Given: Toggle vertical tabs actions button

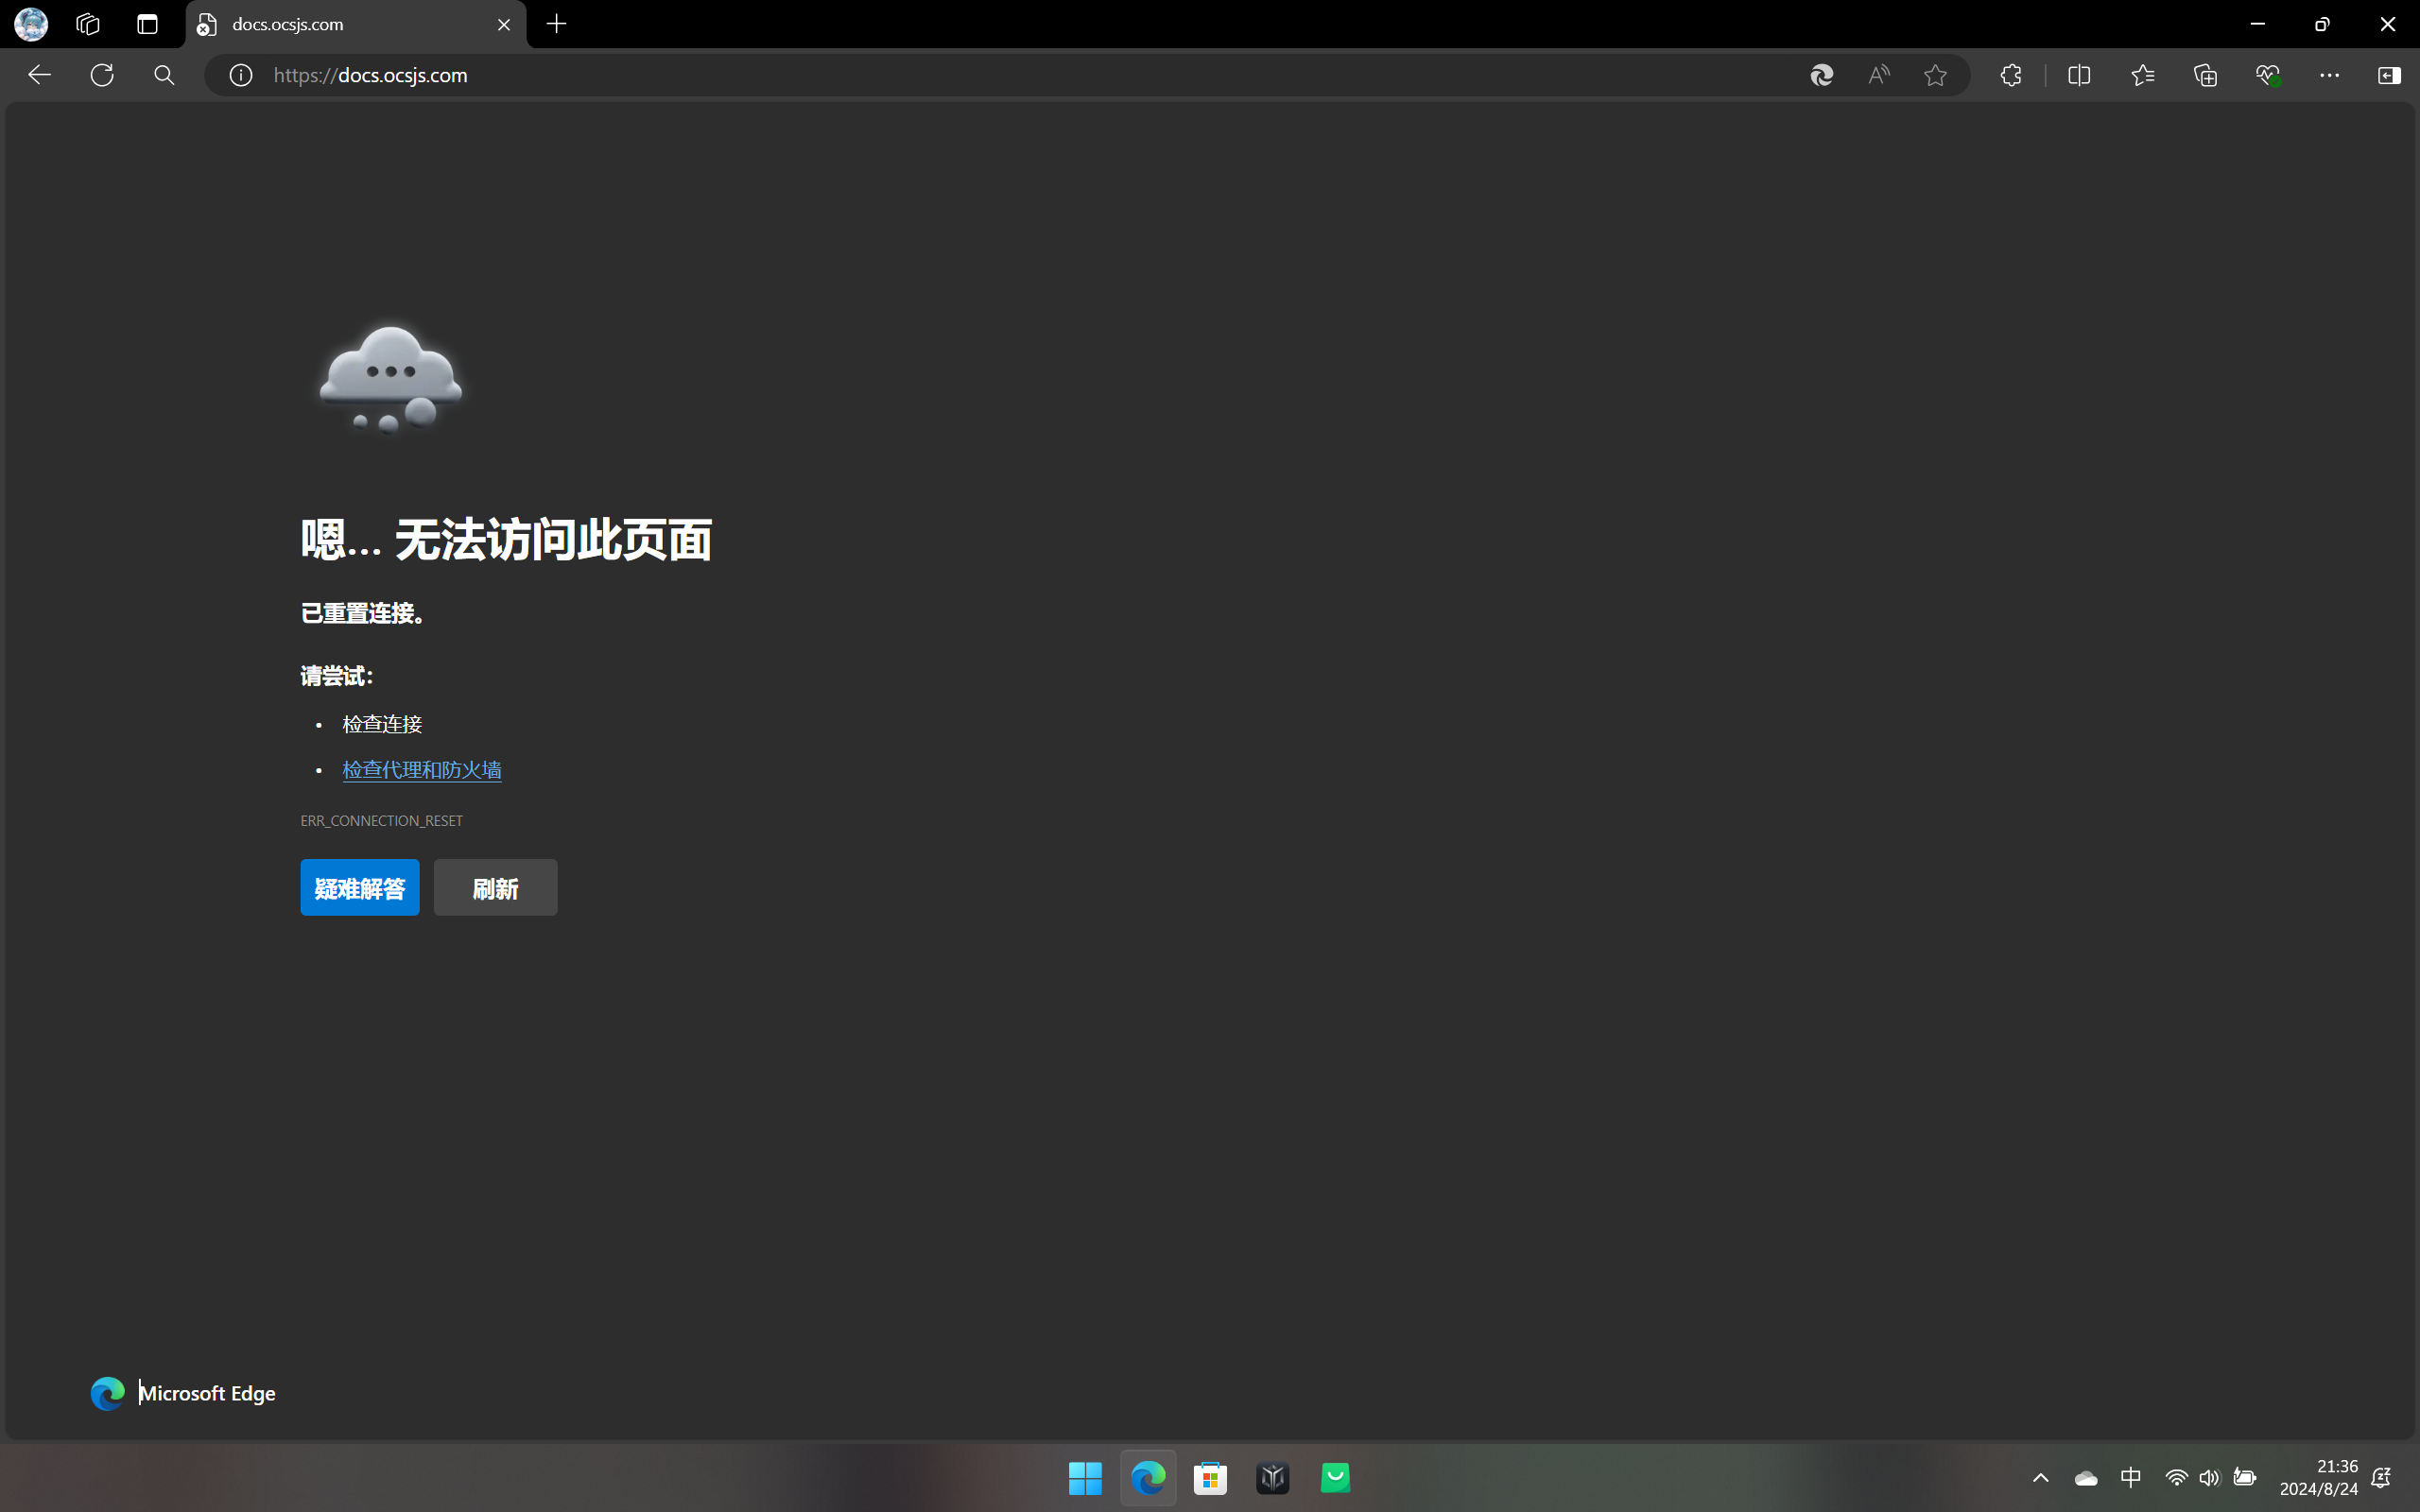Looking at the screenshot, I should click(148, 24).
